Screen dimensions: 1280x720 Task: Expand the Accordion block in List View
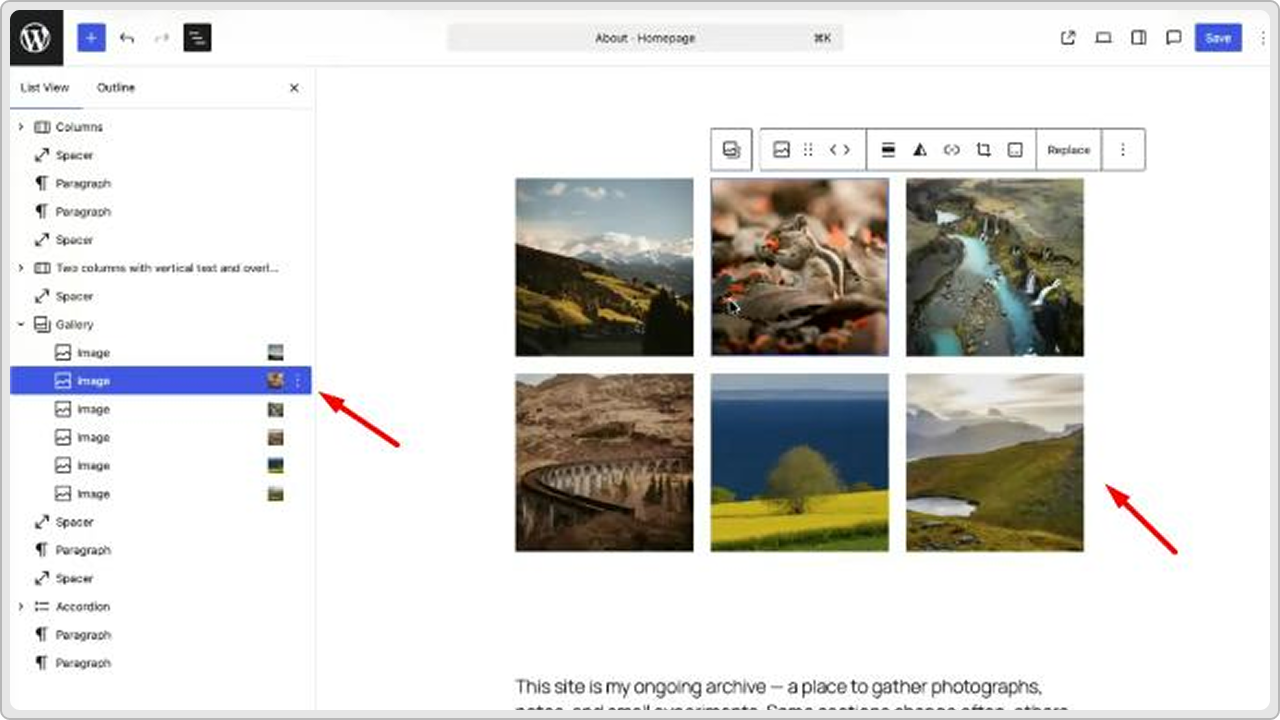point(21,606)
